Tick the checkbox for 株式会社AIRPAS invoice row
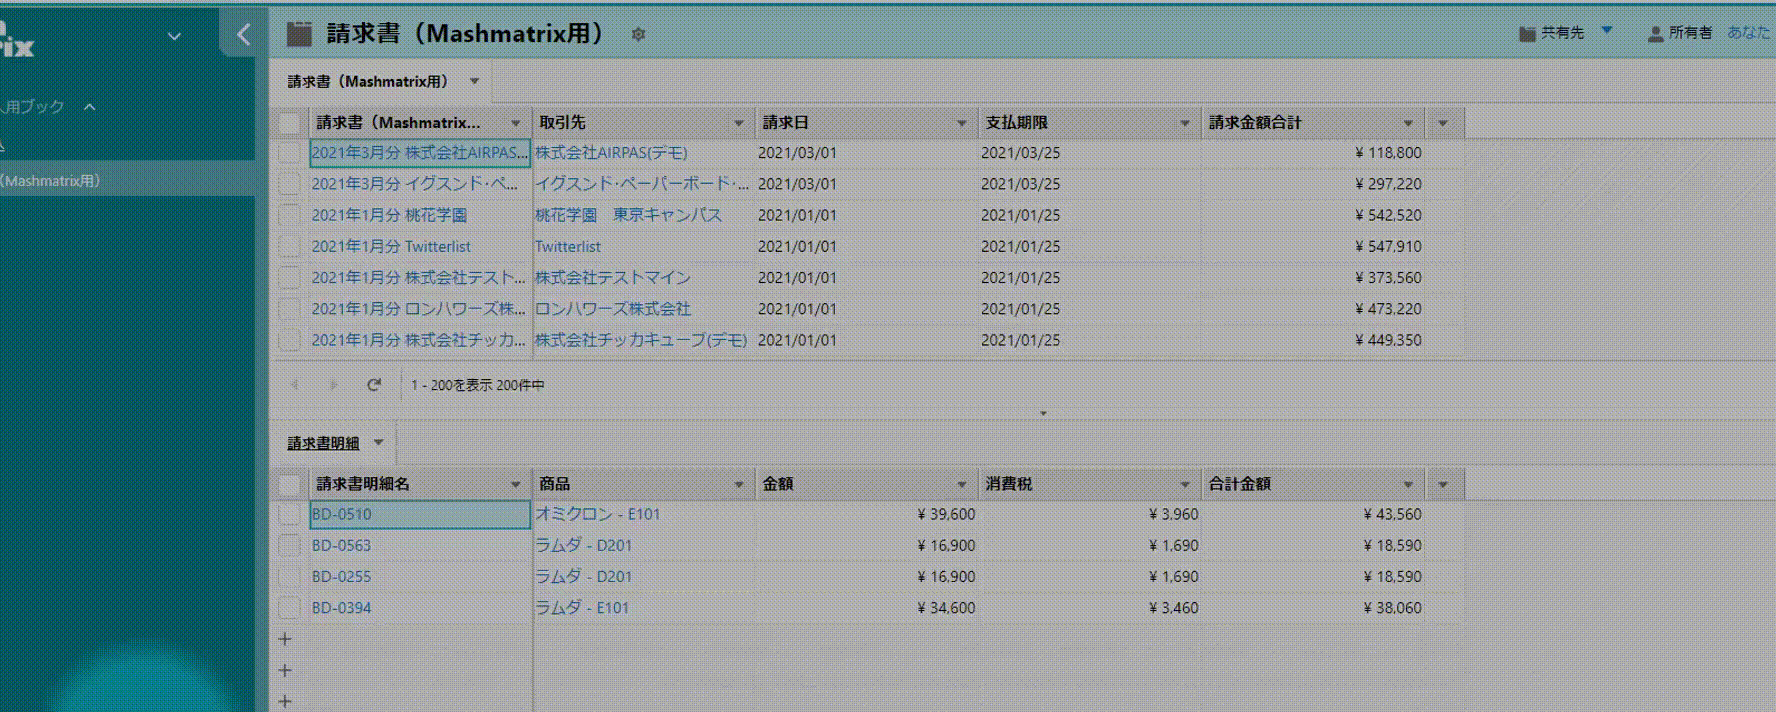The width and height of the screenshot is (1776, 712). [x=290, y=153]
